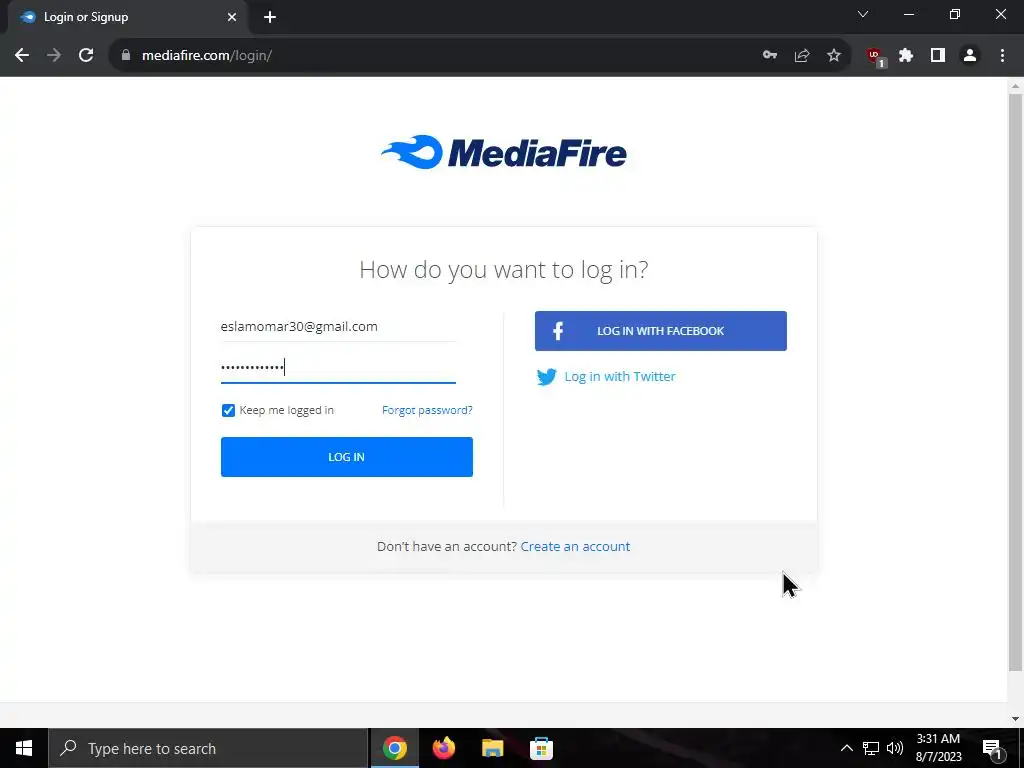Image resolution: width=1024 pixels, height=768 pixels.
Task: Bookmark this tab with star icon
Action: tap(834, 56)
